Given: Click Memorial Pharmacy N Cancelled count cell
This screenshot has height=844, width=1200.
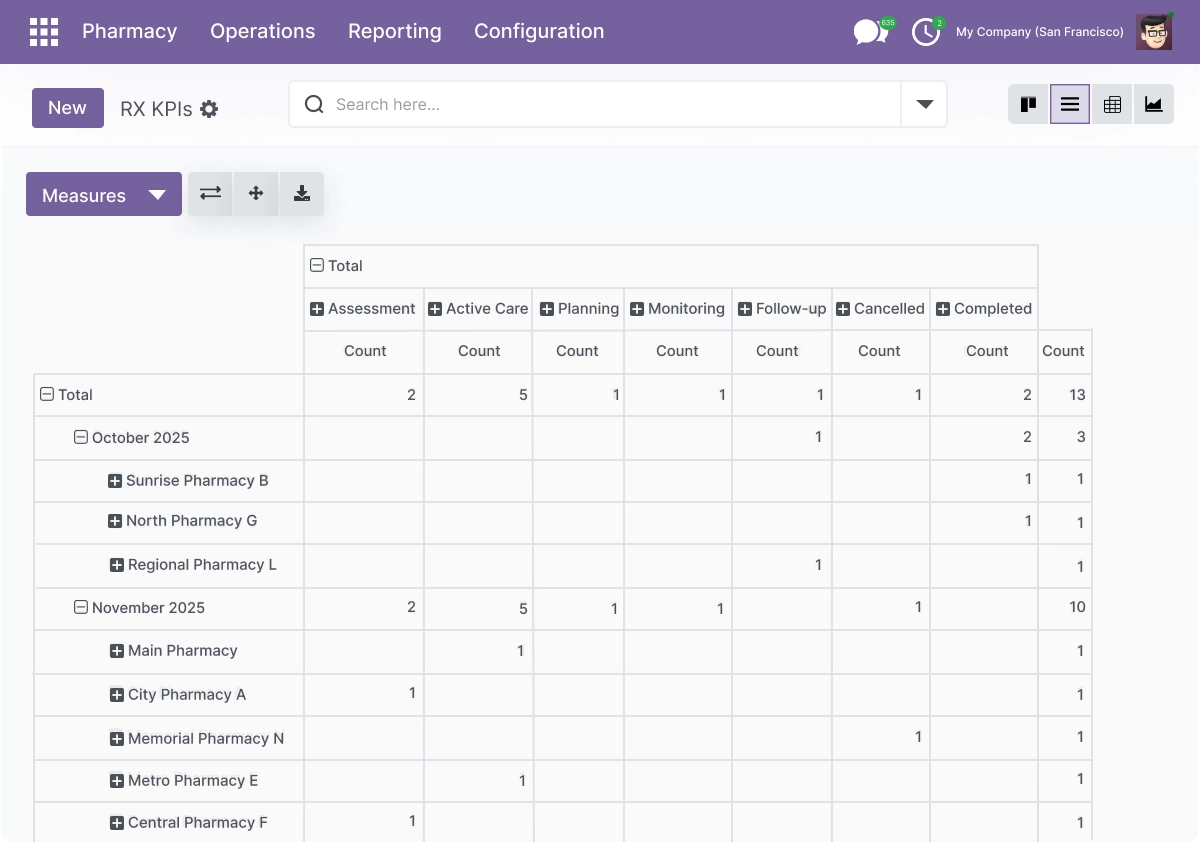Looking at the screenshot, I should click(881, 737).
